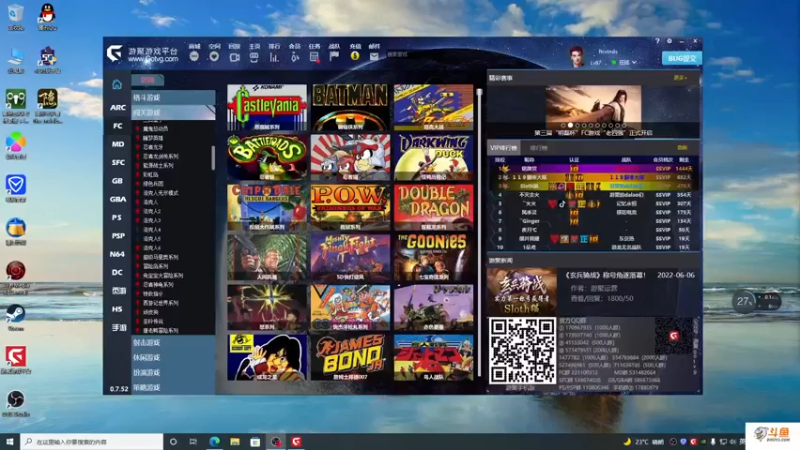The height and width of the screenshot is (450, 800).
Task: Click the help question mark icon
Action: pos(657,41)
